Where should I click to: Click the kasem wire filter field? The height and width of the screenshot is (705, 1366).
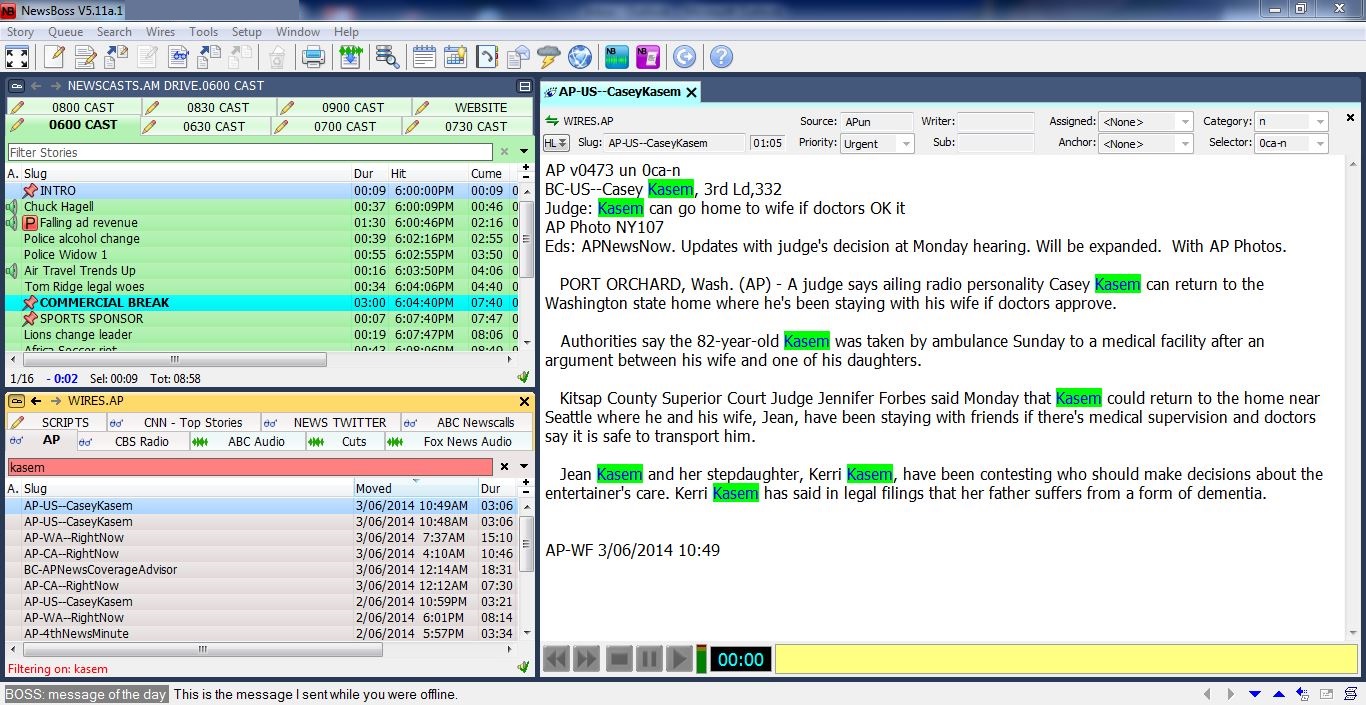point(250,467)
